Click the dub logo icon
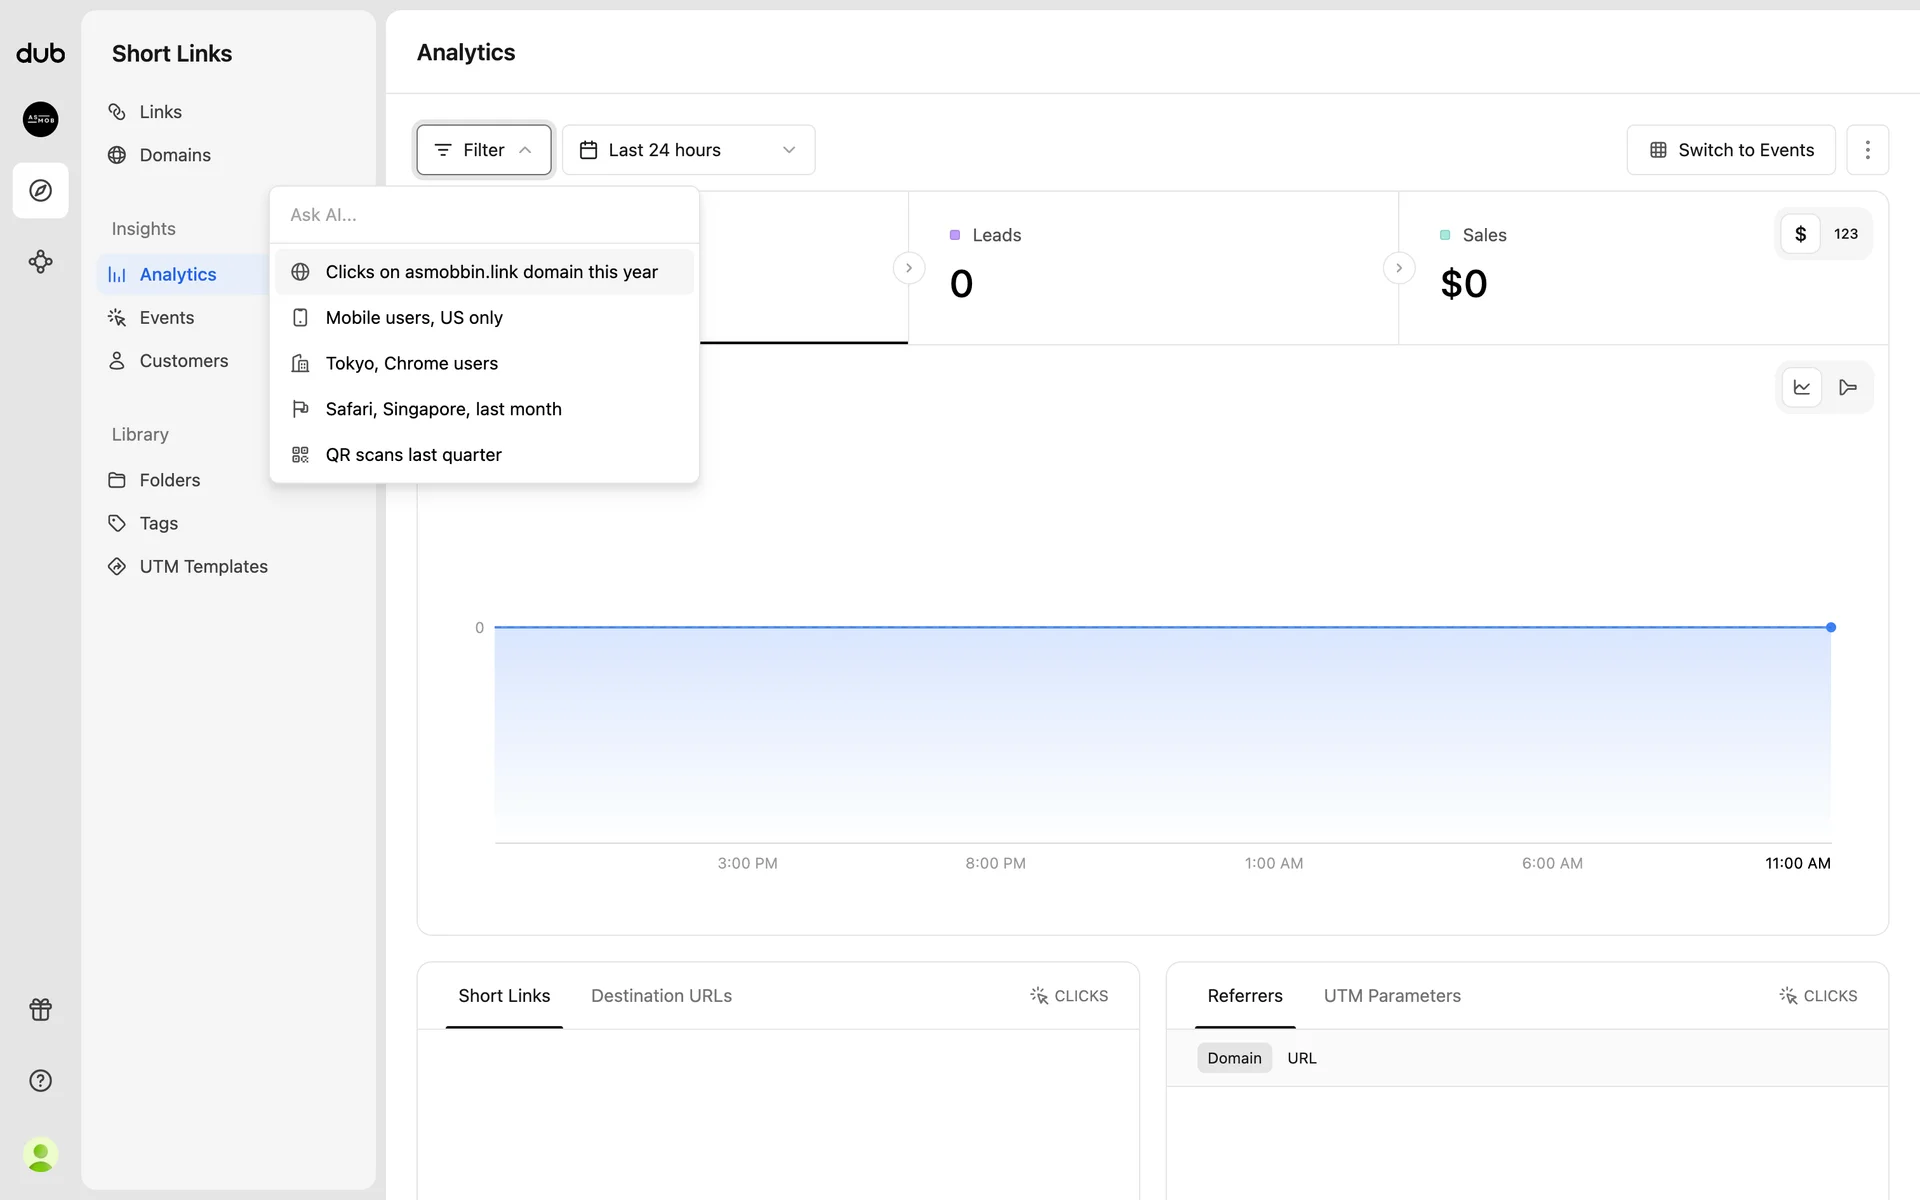The image size is (1920, 1200). pos(40,54)
